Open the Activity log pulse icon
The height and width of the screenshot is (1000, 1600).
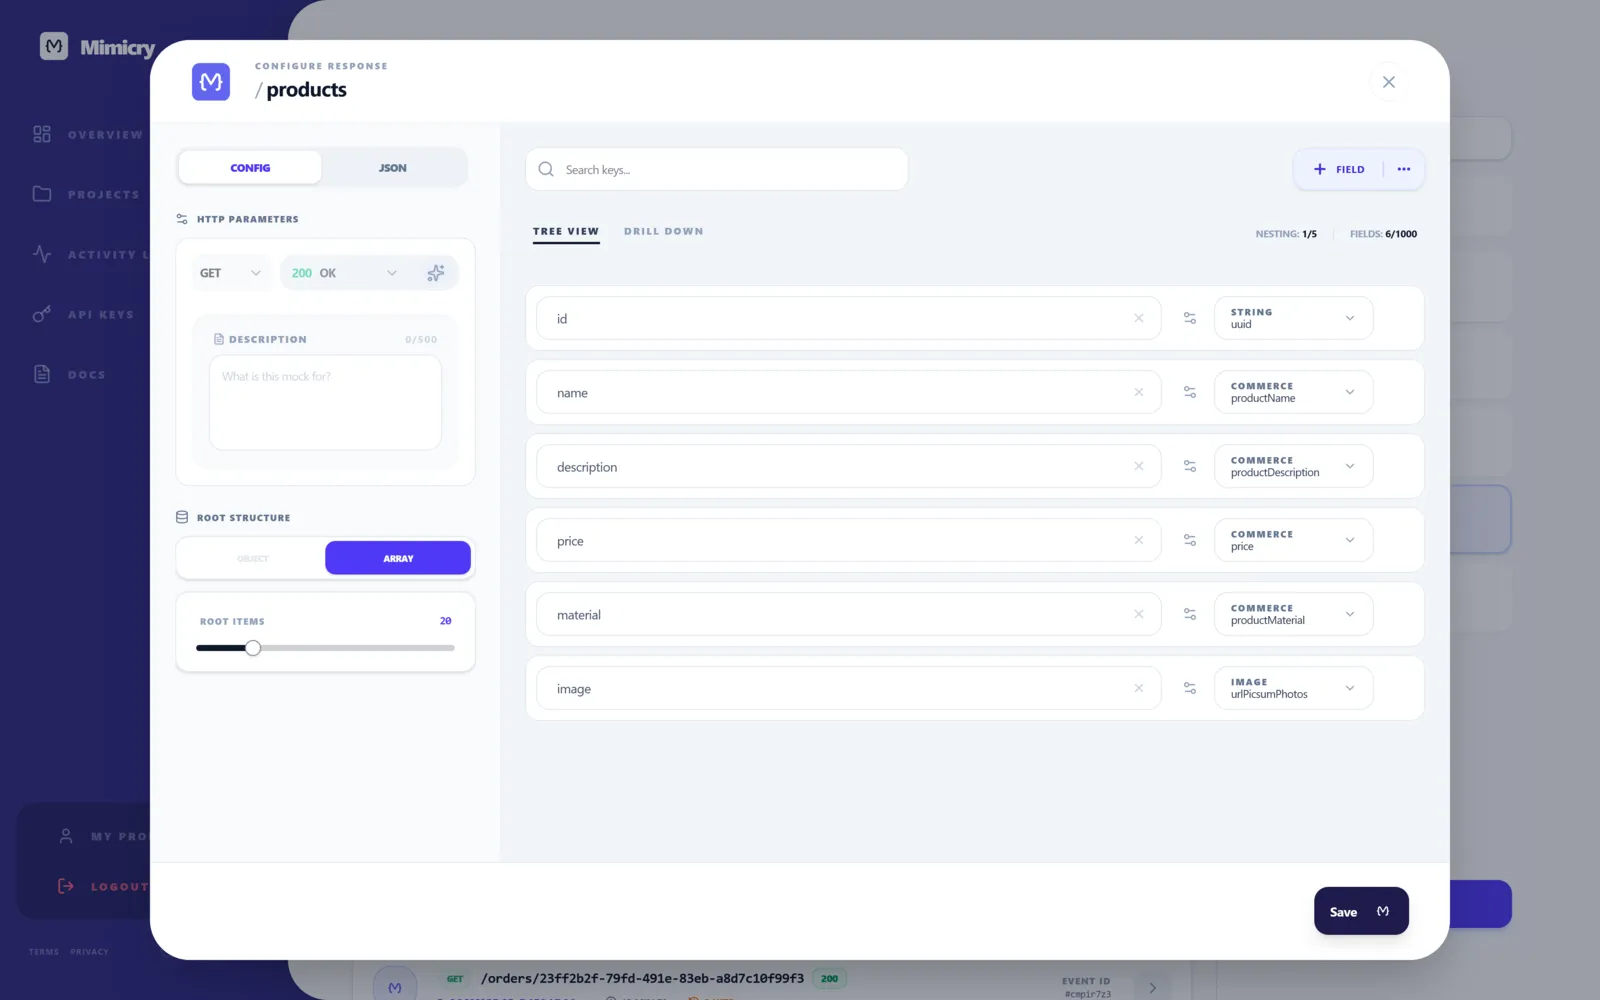coord(42,254)
